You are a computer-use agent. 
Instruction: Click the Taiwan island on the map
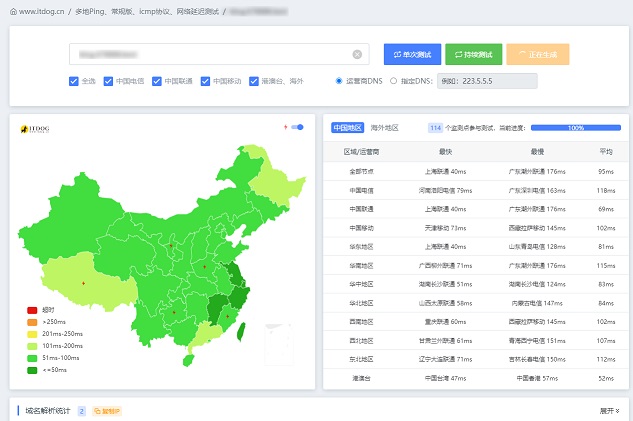tap(241, 332)
